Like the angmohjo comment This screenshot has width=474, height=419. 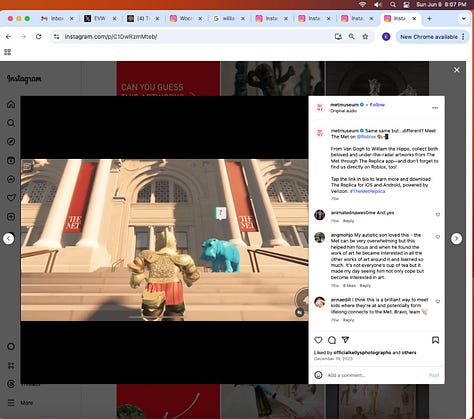click(x=438, y=237)
